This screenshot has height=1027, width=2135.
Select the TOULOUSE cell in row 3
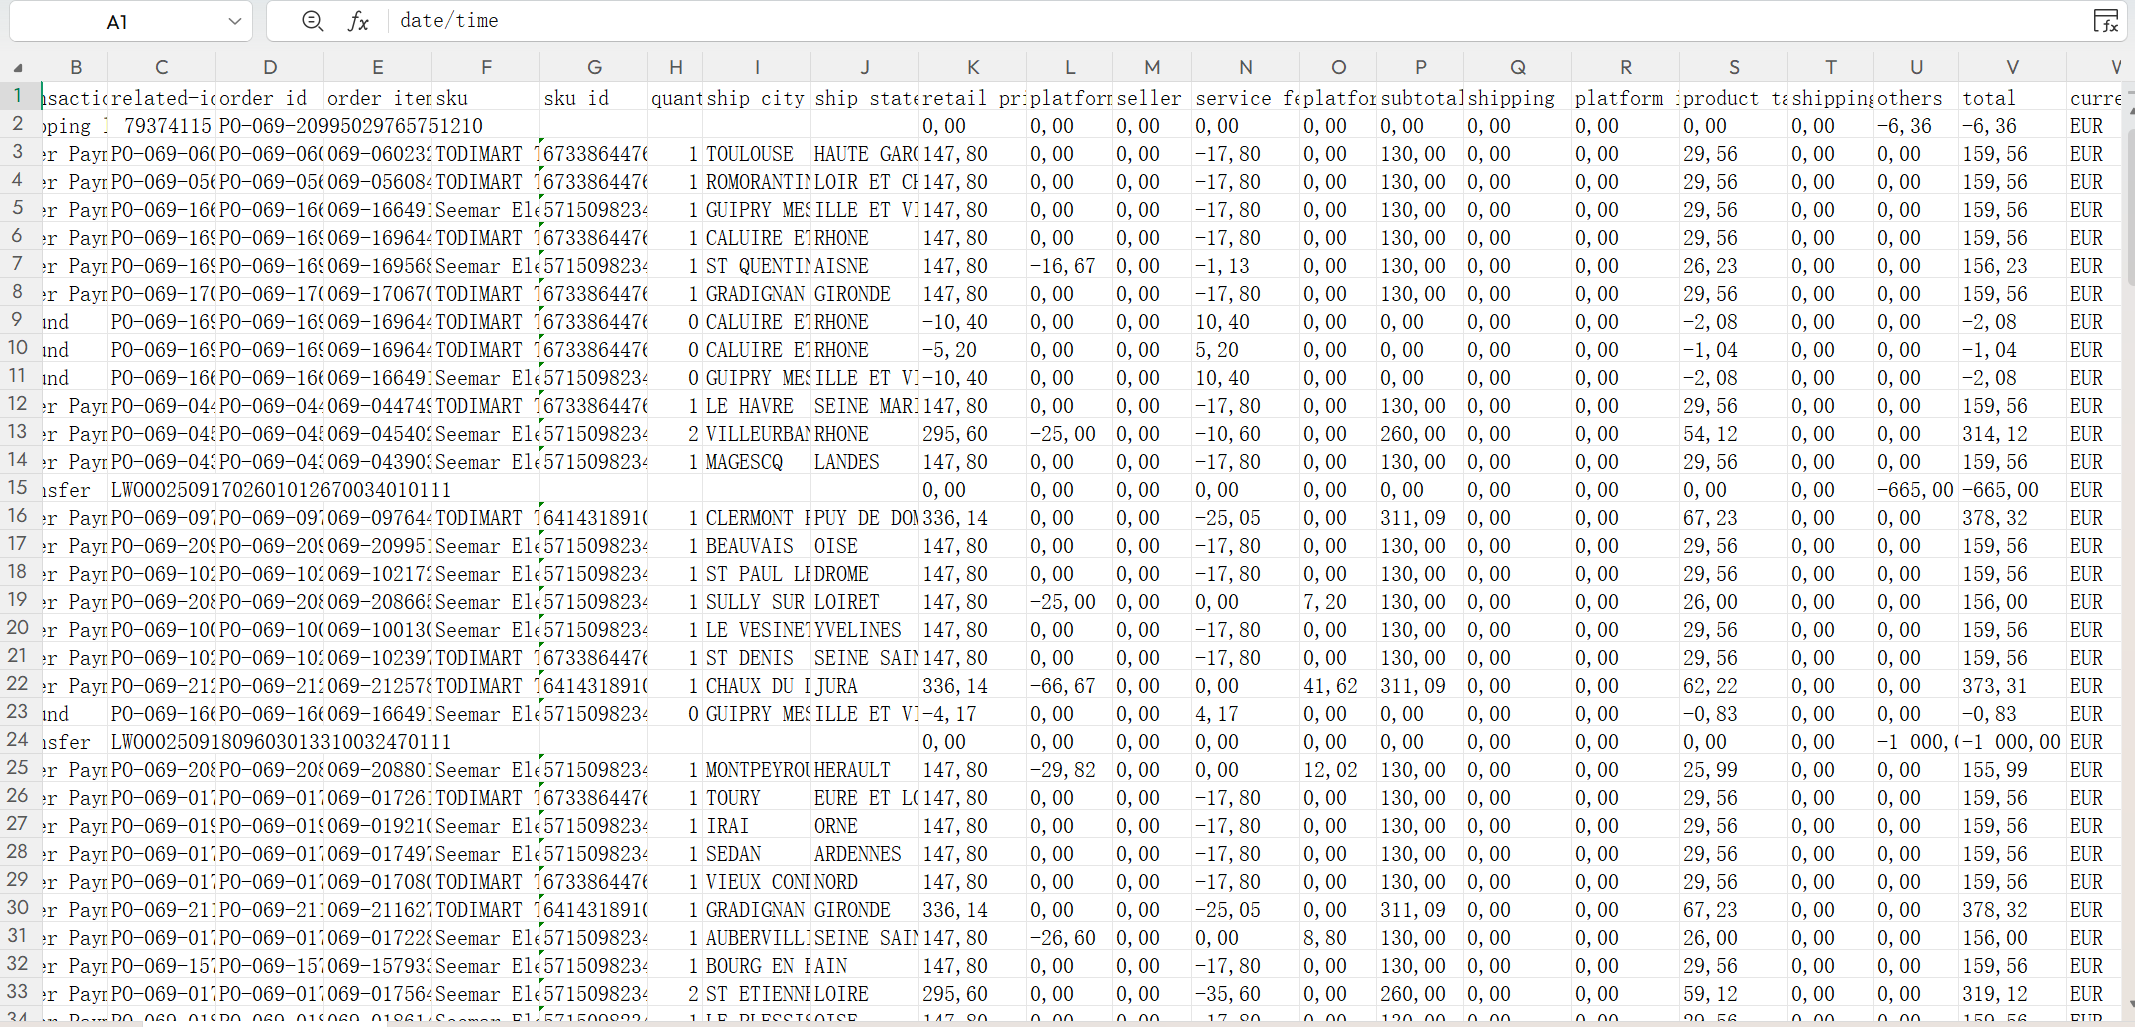[x=756, y=154]
